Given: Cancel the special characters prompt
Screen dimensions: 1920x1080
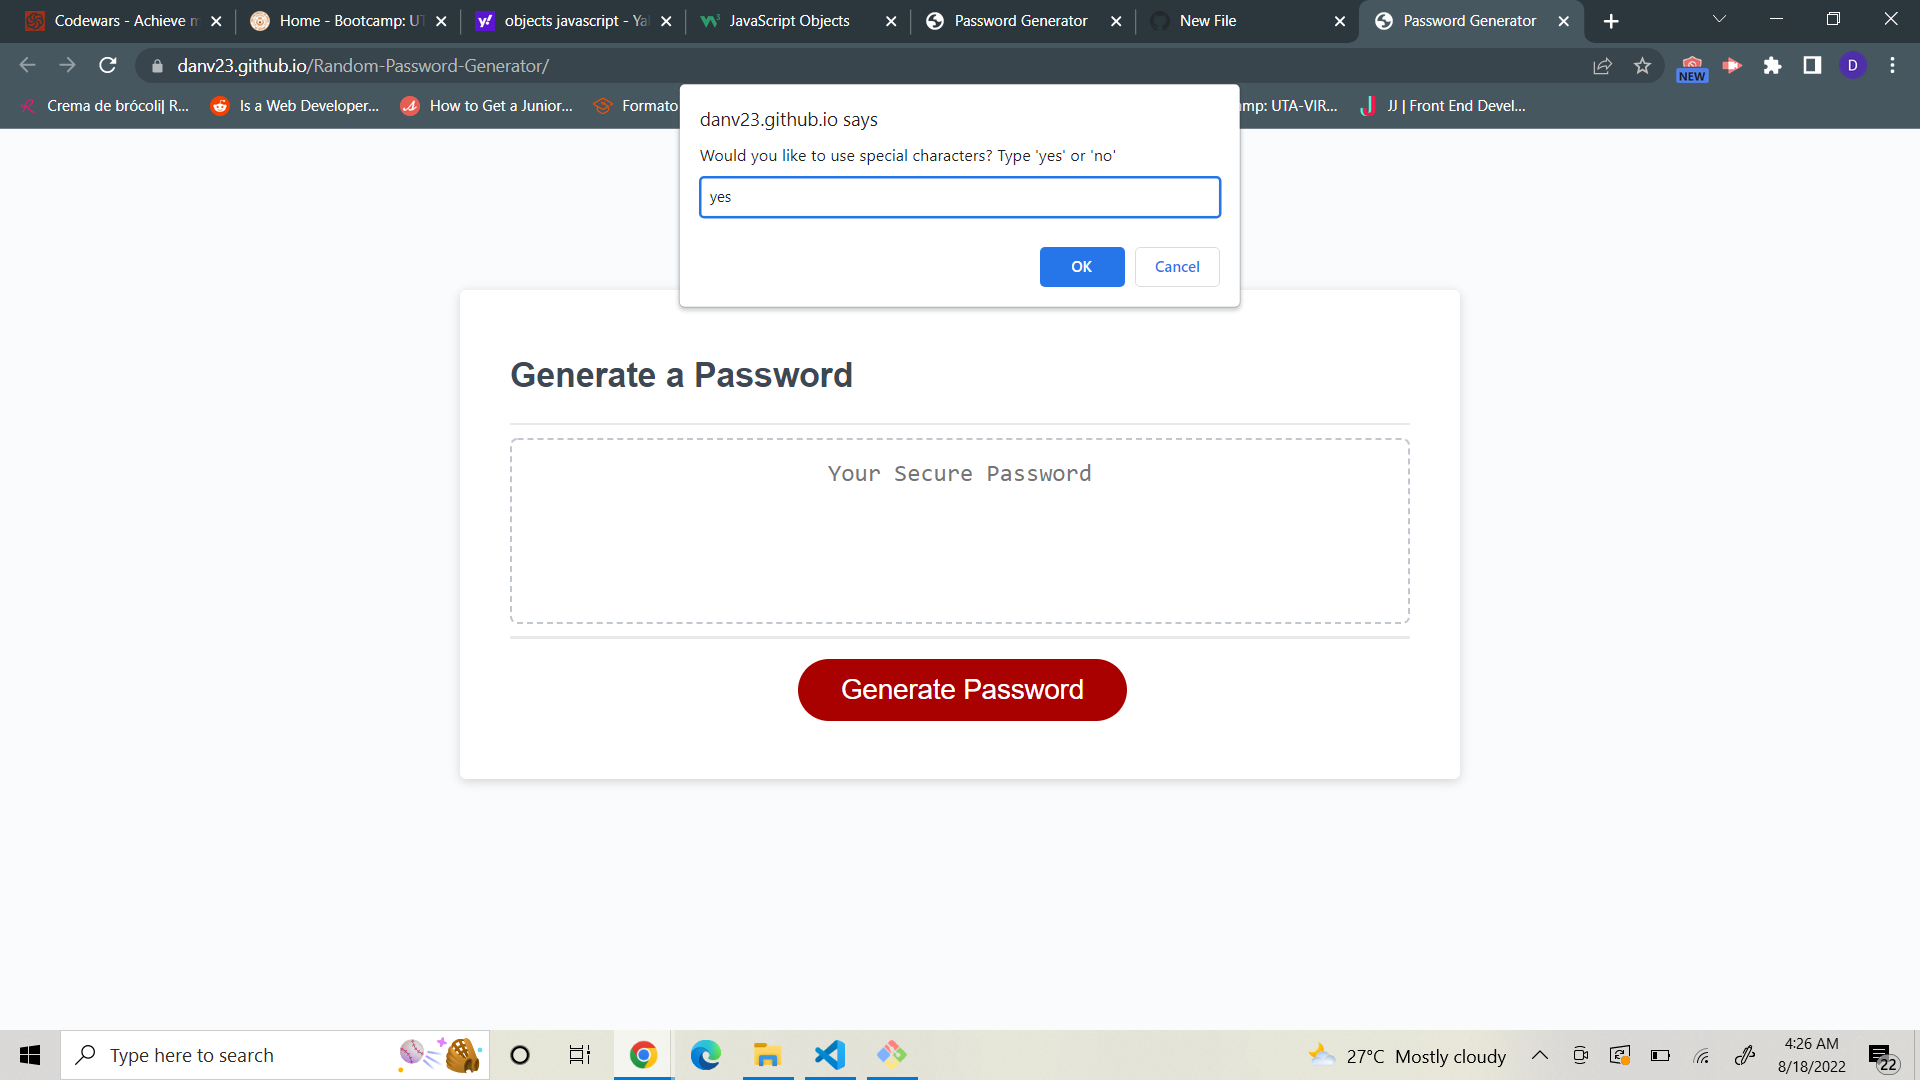Looking at the screenshot, I should pyautogui.click(x=1177, y=267).
